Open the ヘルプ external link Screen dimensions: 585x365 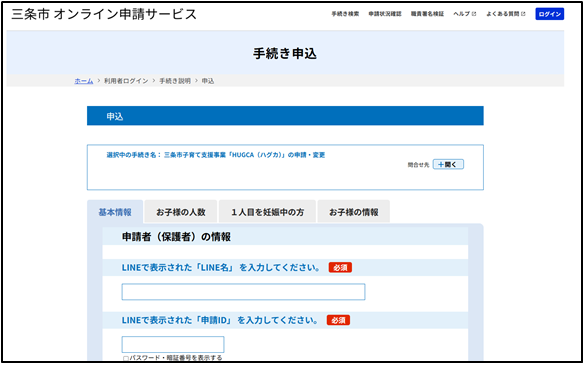[x=464, y=14]
